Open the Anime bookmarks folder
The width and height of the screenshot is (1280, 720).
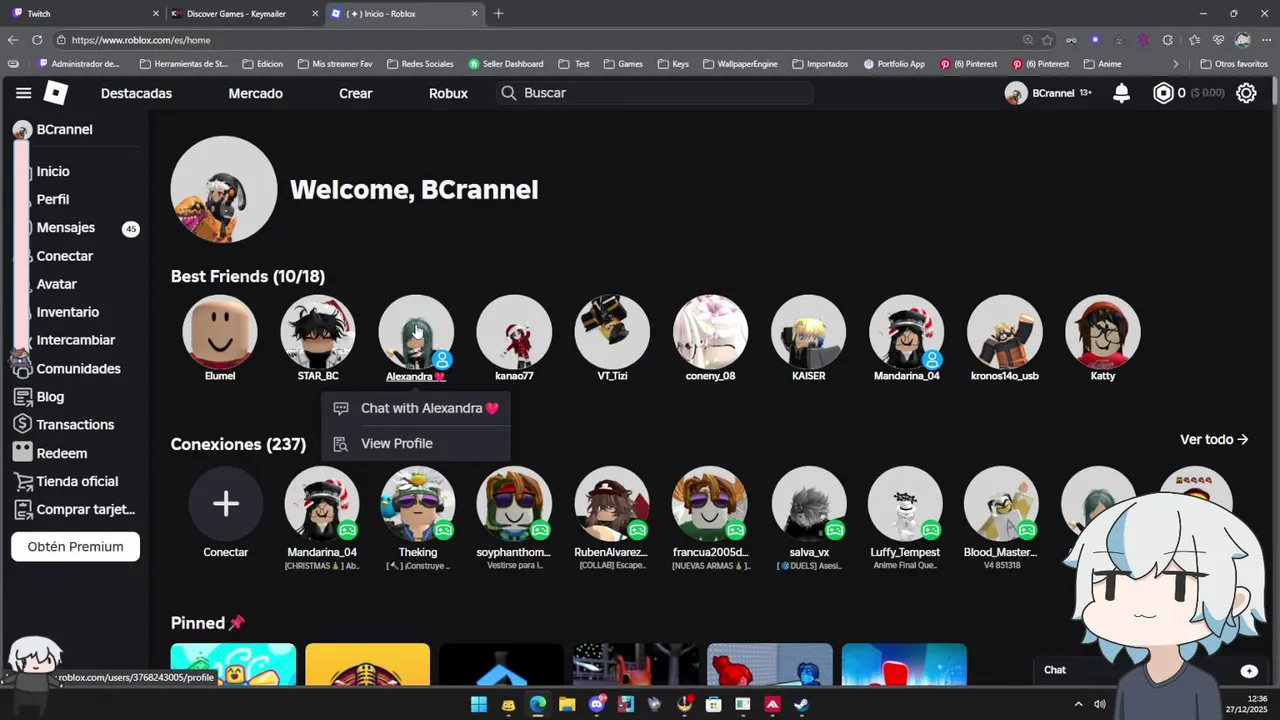pos(1102,64)
